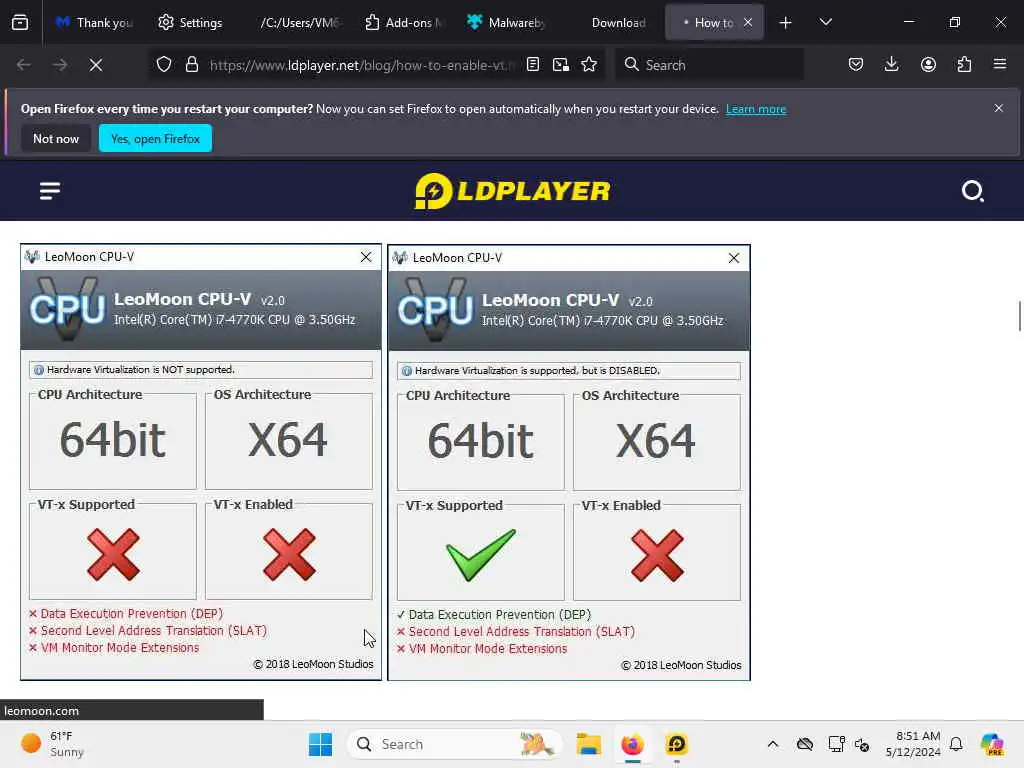
Task: Click the left LeoMoon CPU-V 'NOT supported' screenshot
Action: 200,462
